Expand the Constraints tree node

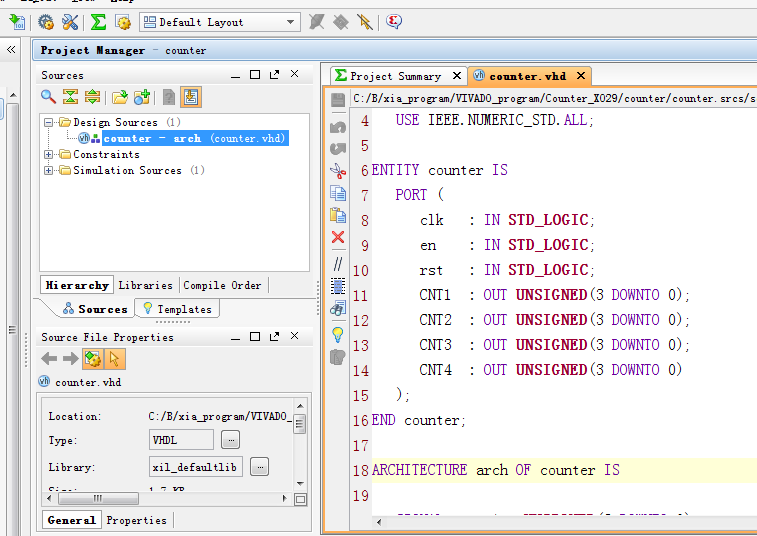click(x=48, y=155)
